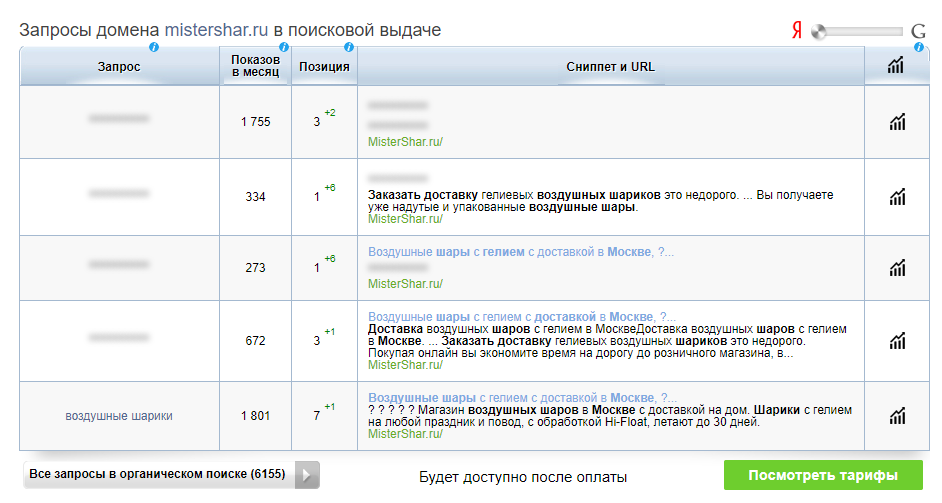Screen dimensions: 942x503
Task: Open the MisterShar.ru/ URL in the 1 755 row
Action: [405, 142]
